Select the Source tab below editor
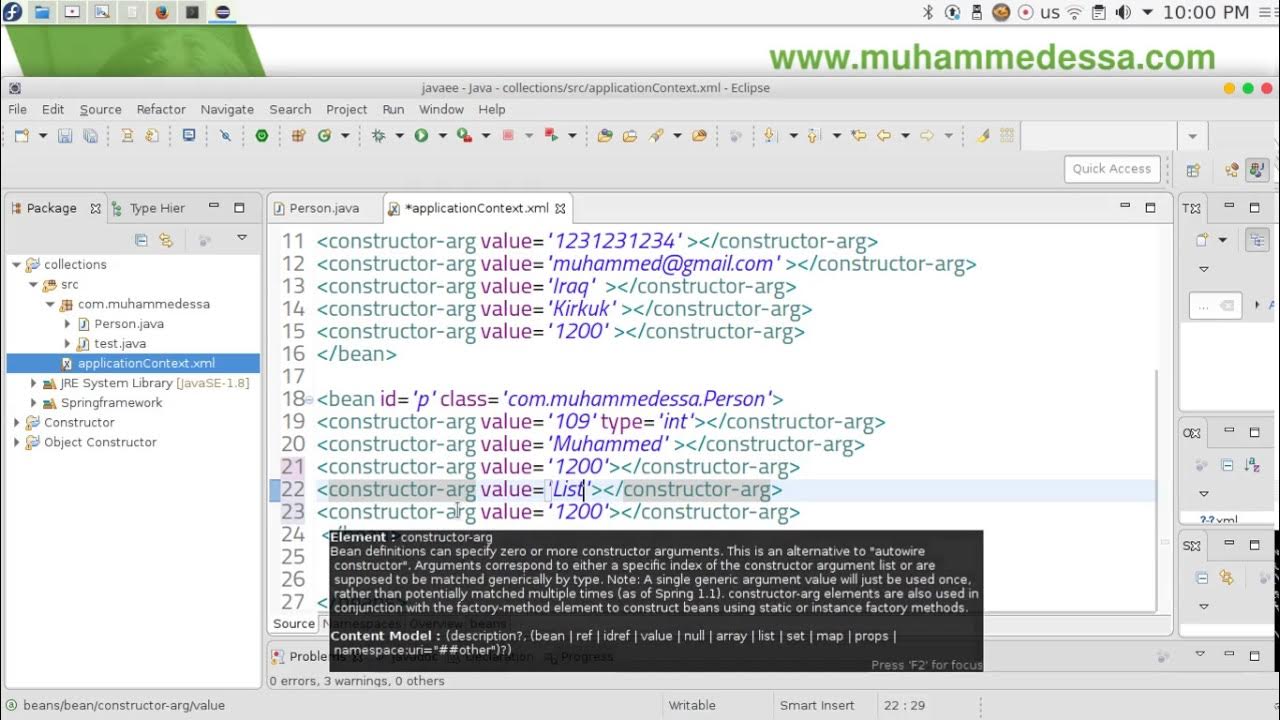This screenshot has height=720, width=1280. (294, 623)
